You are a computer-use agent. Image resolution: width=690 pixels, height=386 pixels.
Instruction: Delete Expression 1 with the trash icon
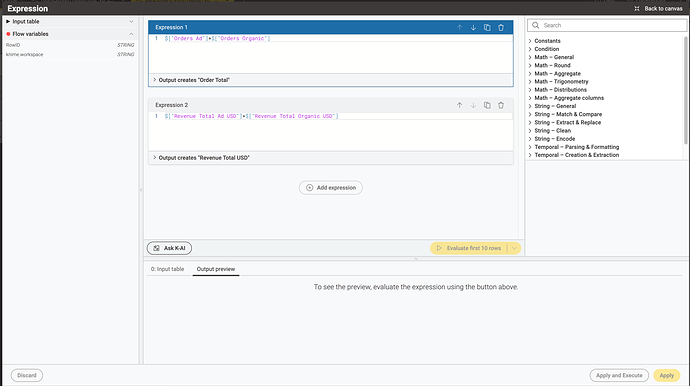click(x=501, y=27)
